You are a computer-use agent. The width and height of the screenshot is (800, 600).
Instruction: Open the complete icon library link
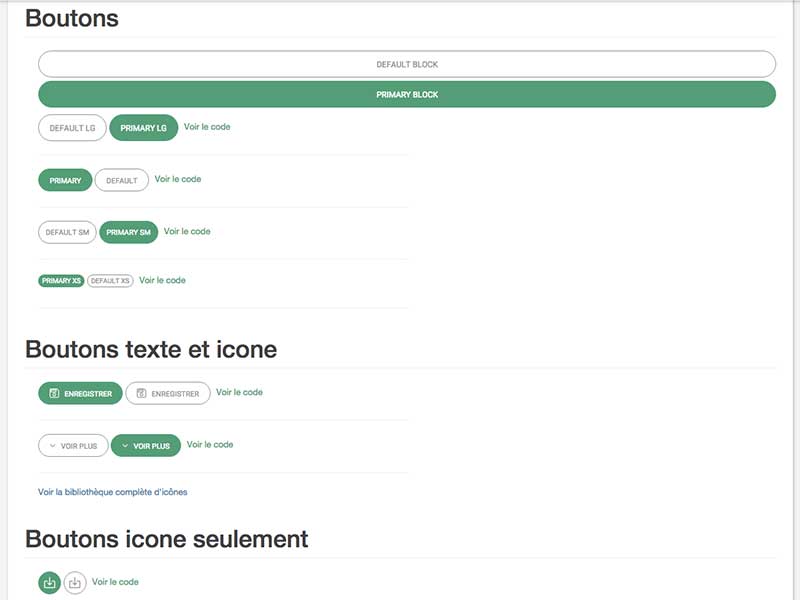pyautogui.click(x=113, y=492)
